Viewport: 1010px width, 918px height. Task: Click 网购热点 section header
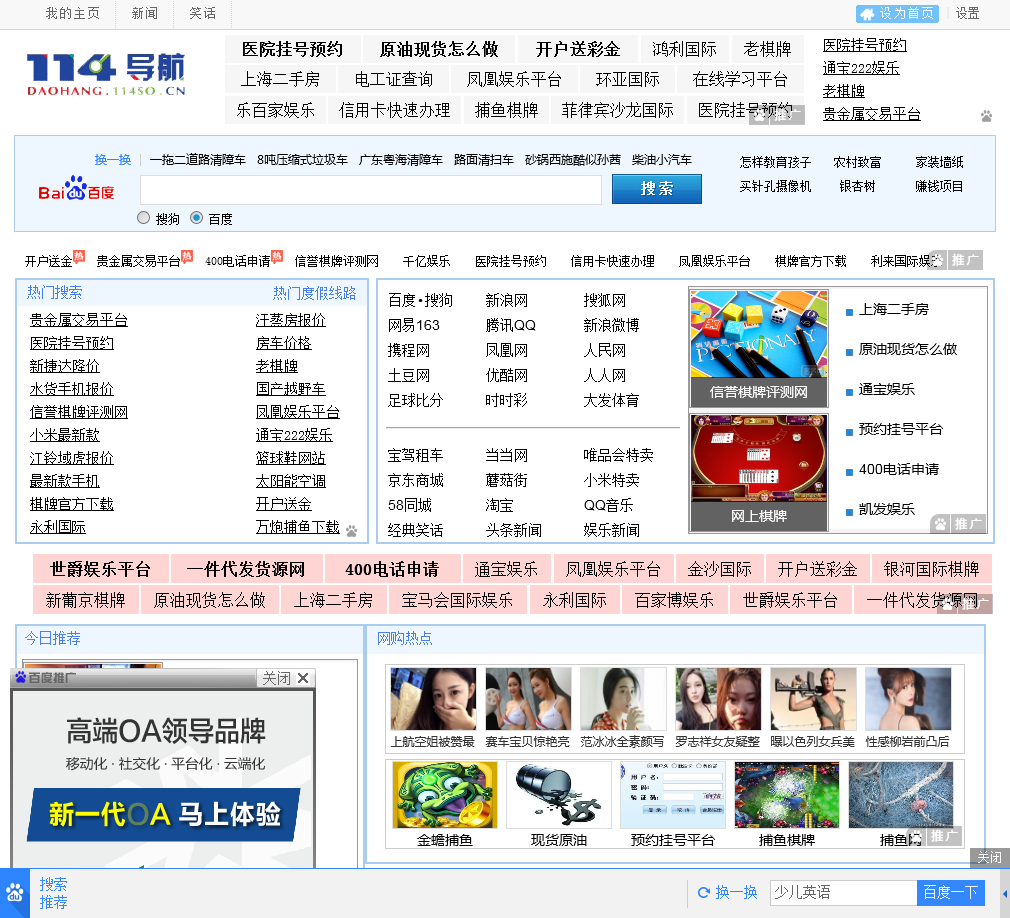point(405,638)
